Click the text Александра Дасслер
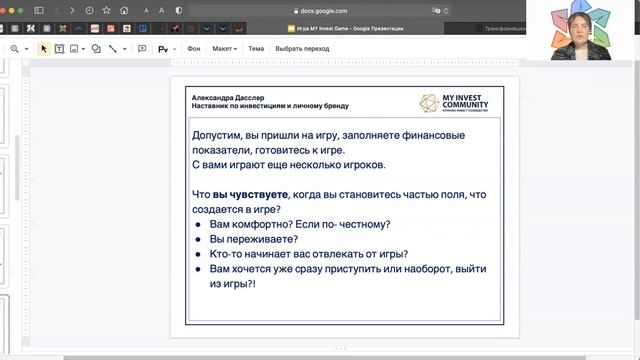 pyautogui.click(x=228, y=98)
